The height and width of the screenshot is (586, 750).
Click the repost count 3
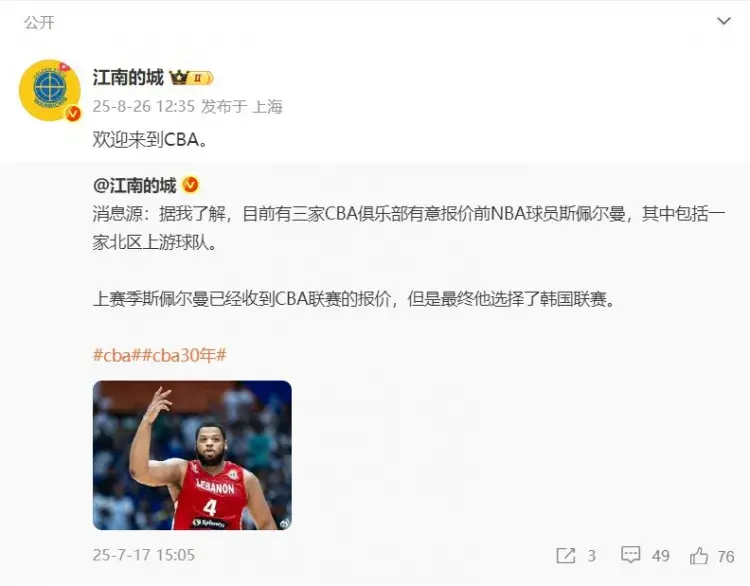pos(592,556)
